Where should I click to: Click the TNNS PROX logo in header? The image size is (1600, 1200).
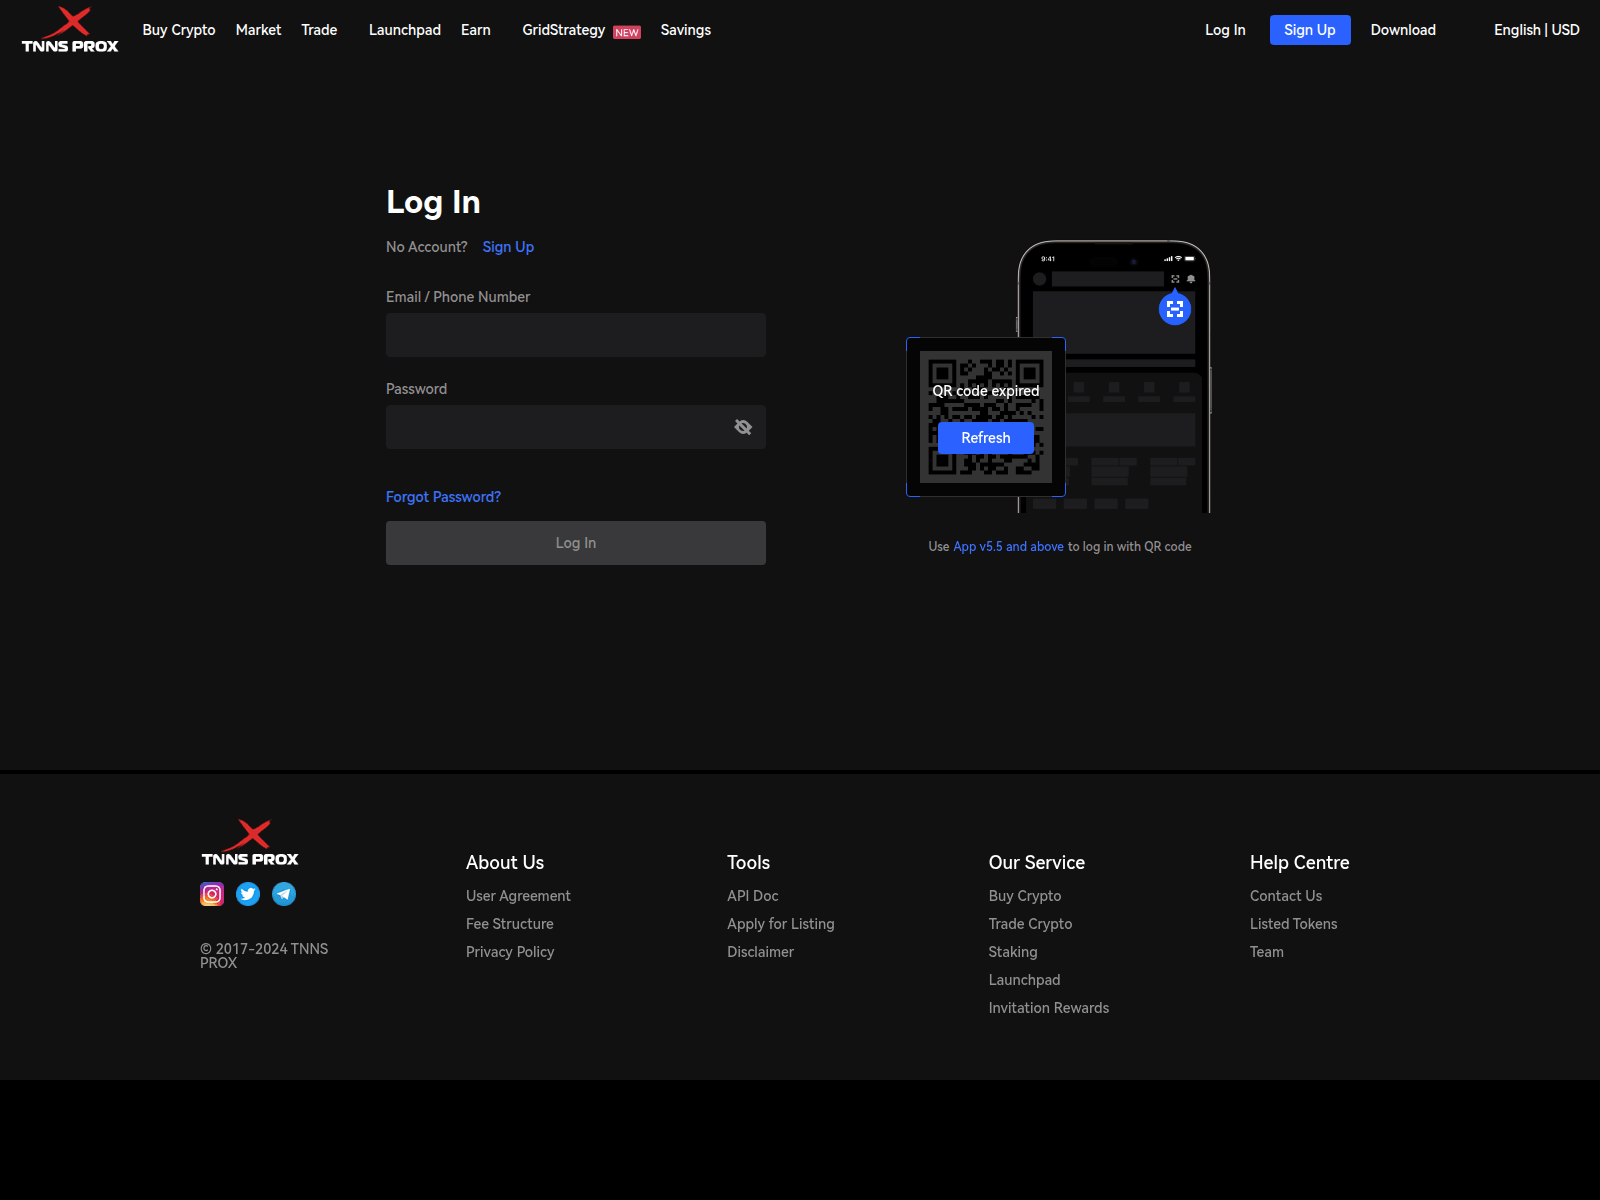pyautogui.click(x=70, y=30)
